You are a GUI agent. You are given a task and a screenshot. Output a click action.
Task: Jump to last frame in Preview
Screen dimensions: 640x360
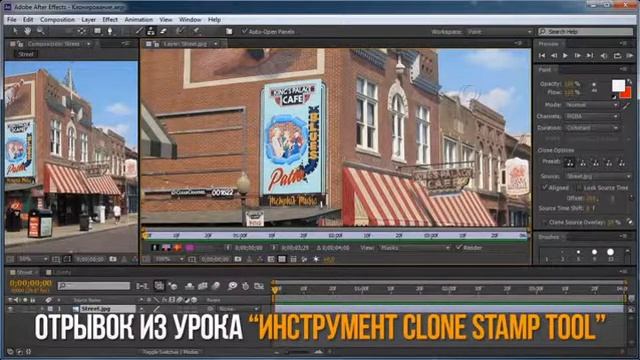(590, 56)
